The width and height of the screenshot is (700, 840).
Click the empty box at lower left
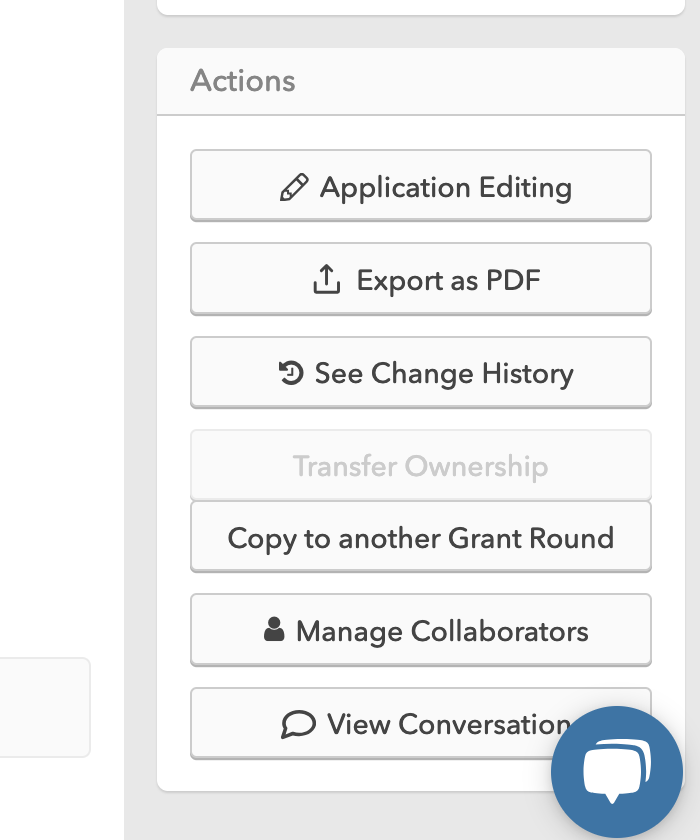click(44, 706)
